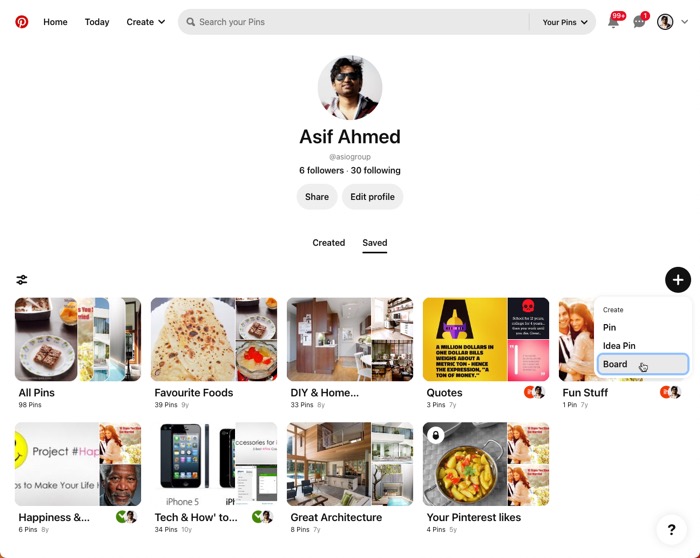
Task: Open the Favourite Foods board thumbnail
Action: (x=214, y=339)
